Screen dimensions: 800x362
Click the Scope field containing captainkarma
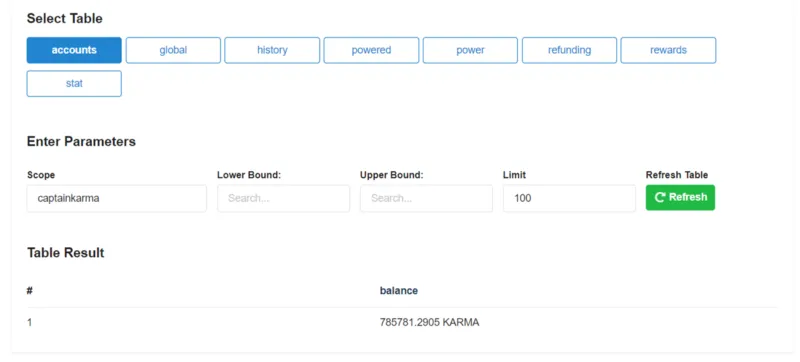click(x=117, y=198)
